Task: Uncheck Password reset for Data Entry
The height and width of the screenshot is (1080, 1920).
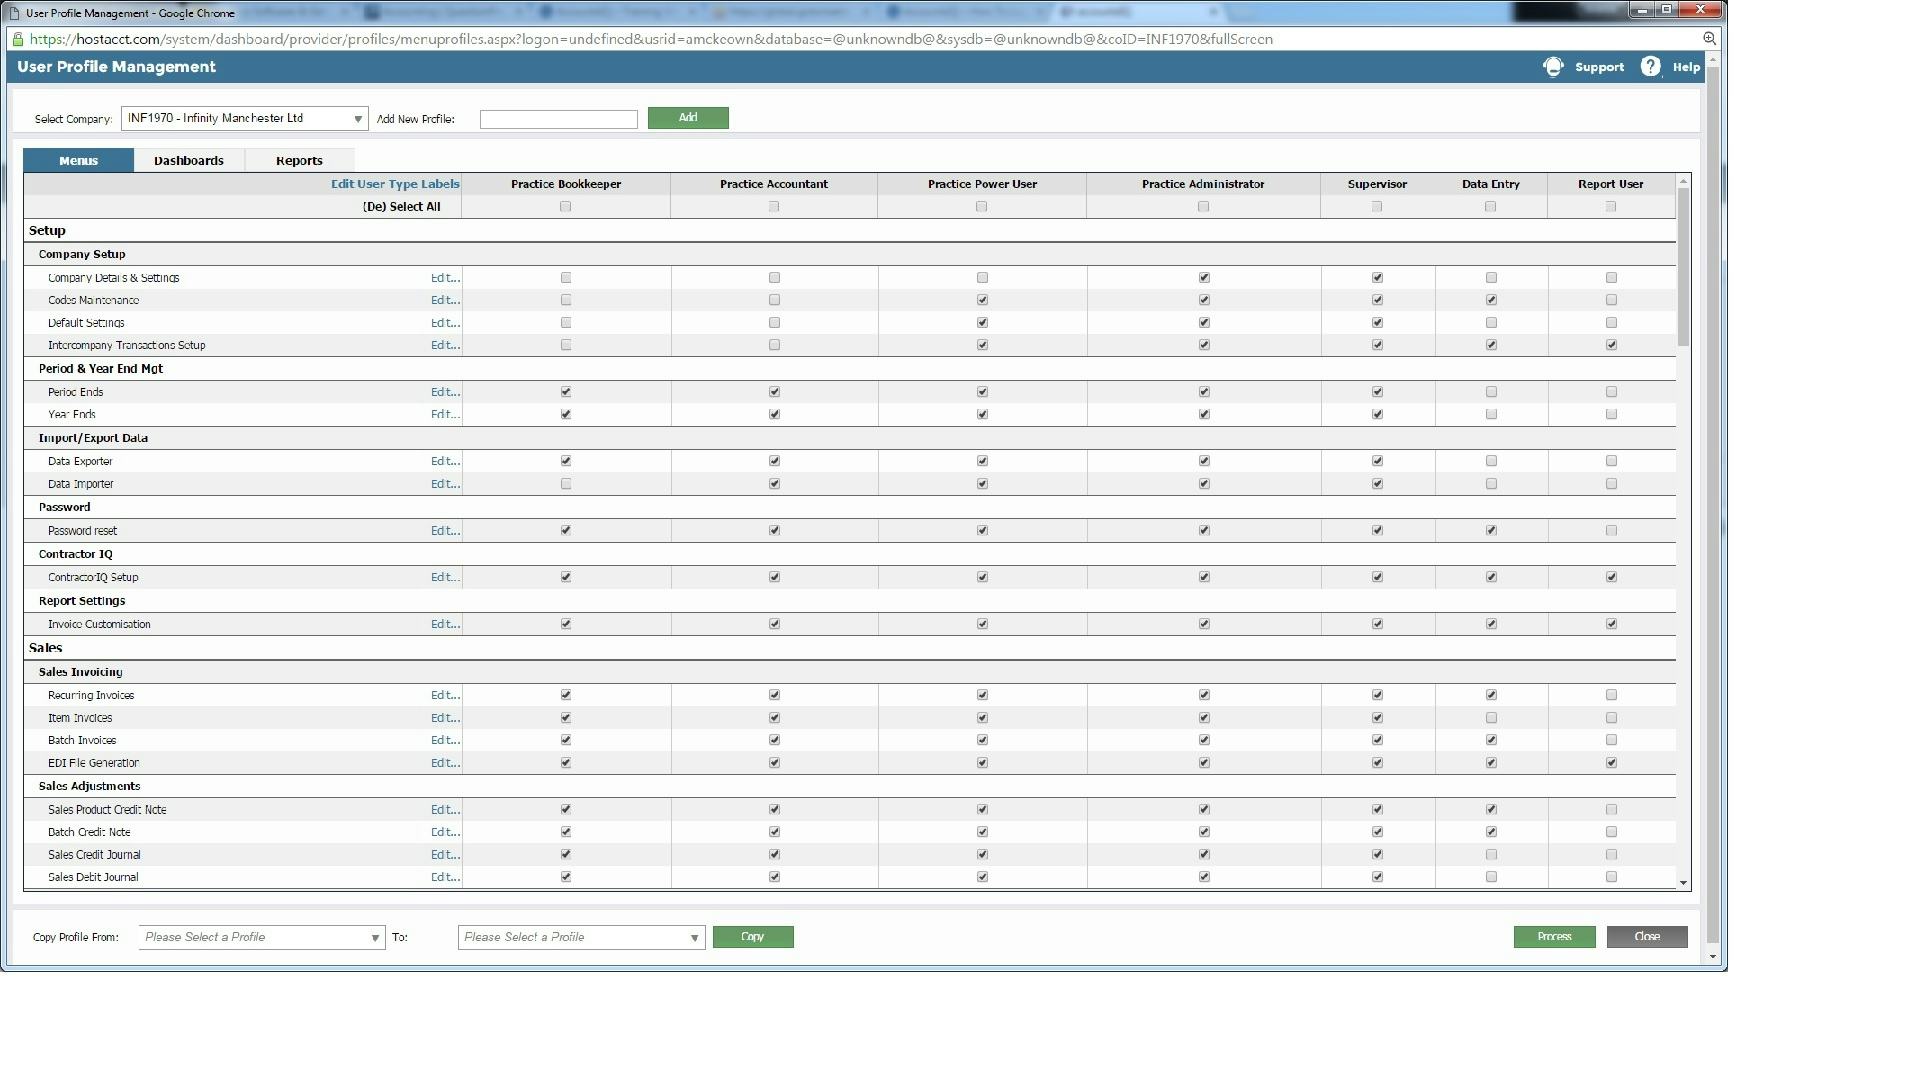Action: click(1491, 531)
